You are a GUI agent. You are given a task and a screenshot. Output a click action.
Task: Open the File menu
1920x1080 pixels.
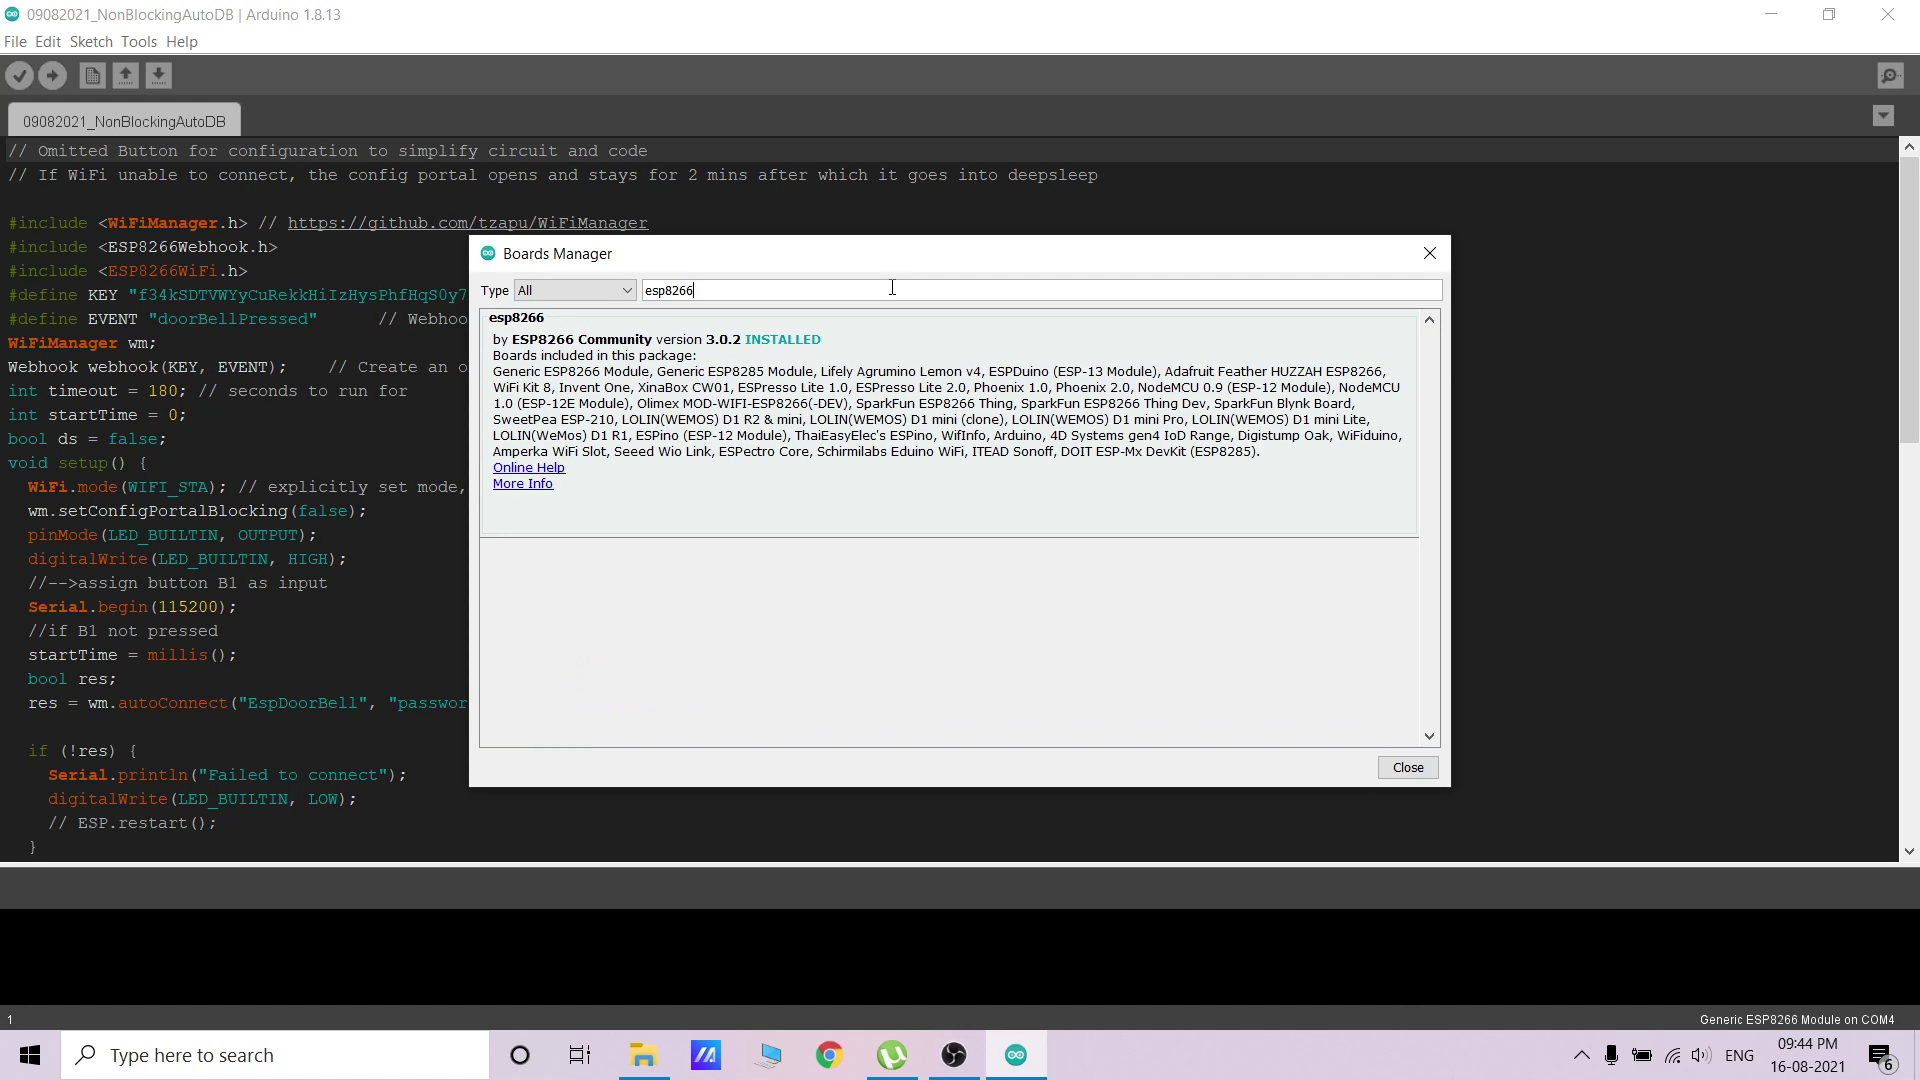pos(15,42)
